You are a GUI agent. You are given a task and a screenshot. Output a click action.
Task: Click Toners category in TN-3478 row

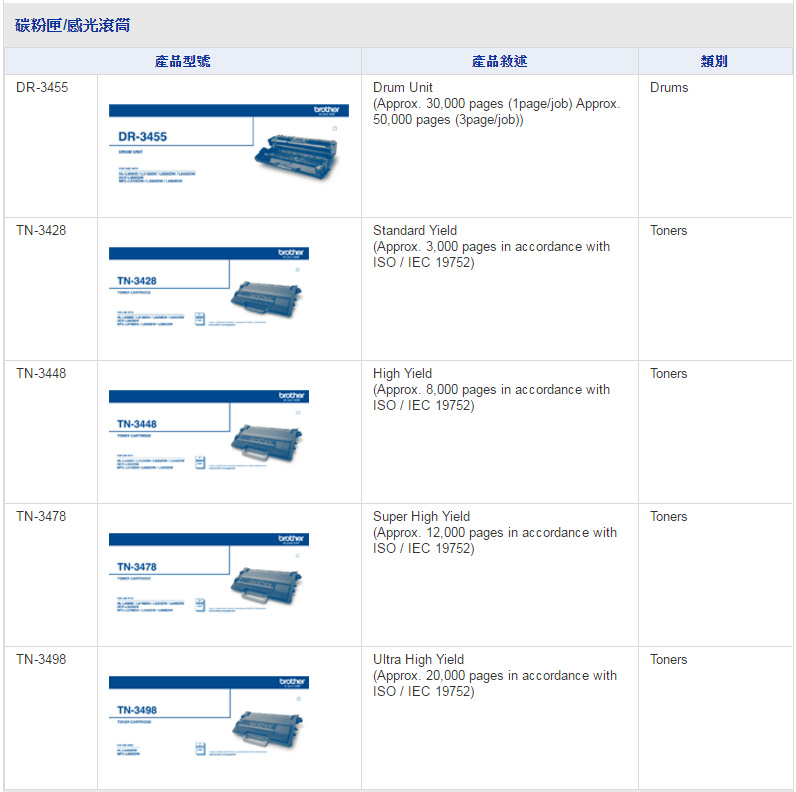pos(669,516)
